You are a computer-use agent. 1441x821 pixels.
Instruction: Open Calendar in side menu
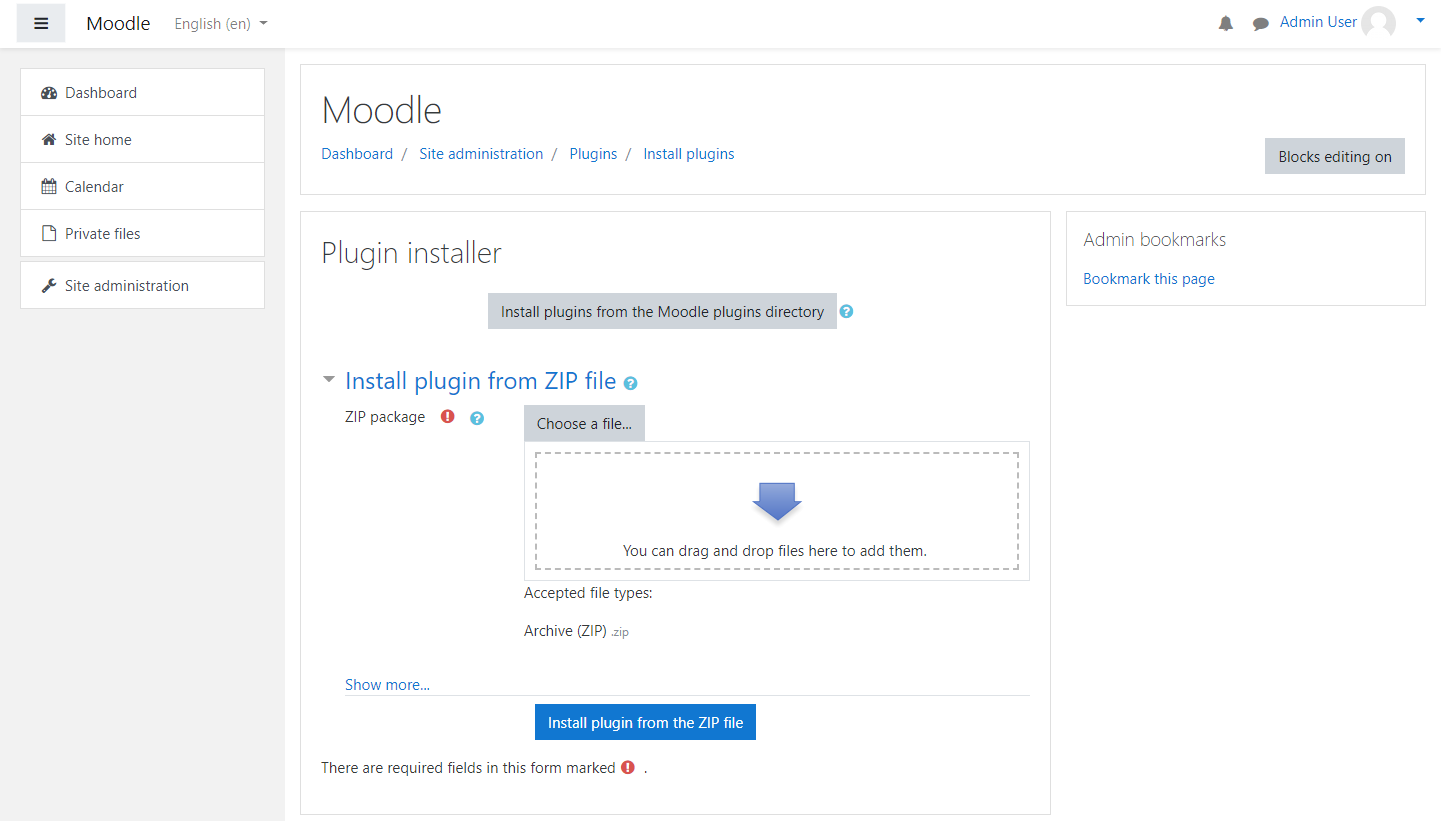142,186
